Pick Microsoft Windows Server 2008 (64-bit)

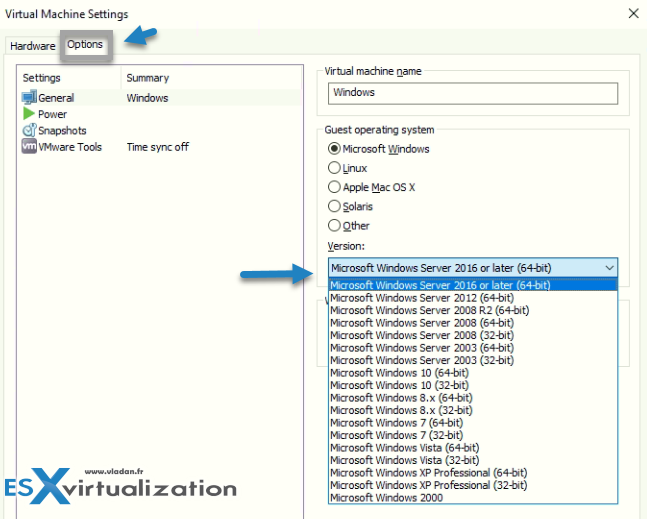tap(473, 323)
